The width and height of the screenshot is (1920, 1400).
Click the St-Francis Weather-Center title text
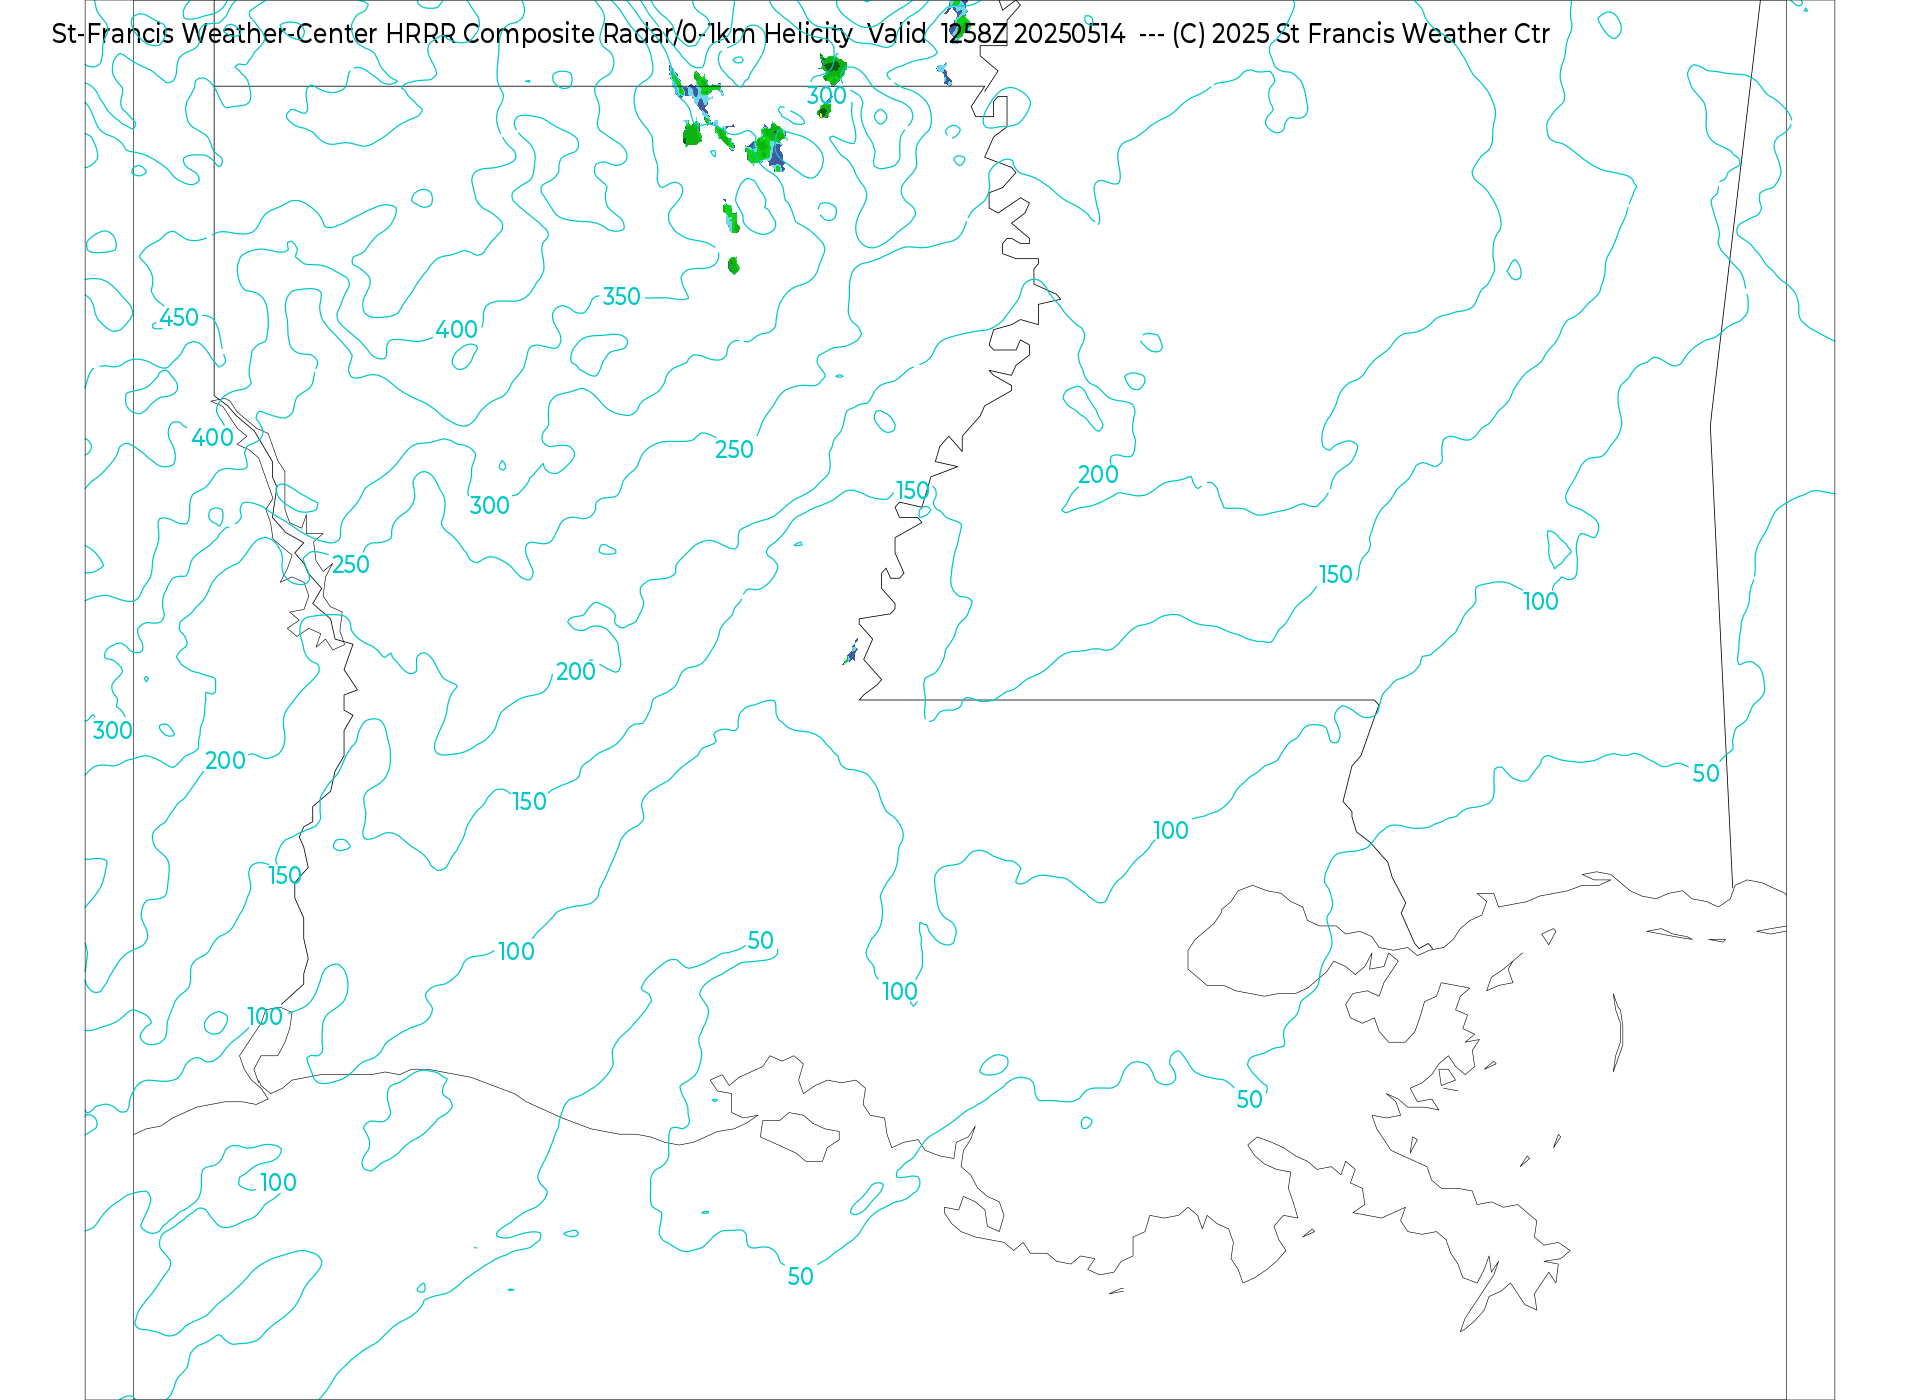coord(215,34)
